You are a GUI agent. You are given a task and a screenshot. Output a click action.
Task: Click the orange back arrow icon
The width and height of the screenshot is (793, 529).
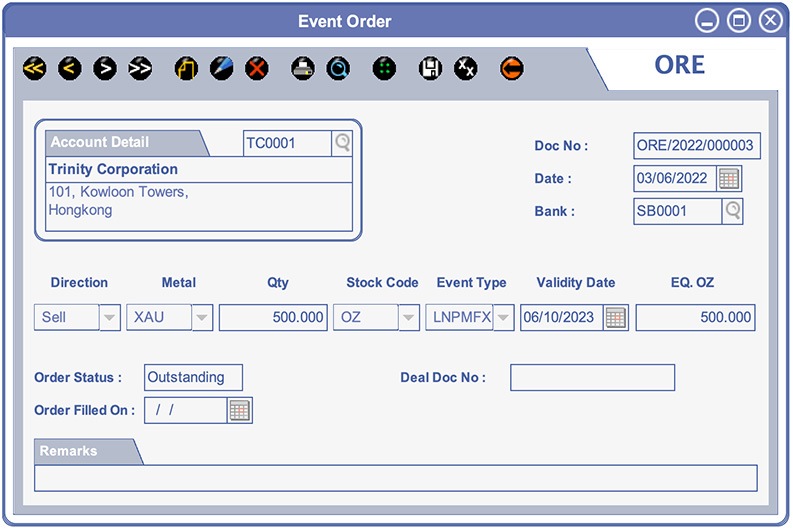click(x=512, y=68)
